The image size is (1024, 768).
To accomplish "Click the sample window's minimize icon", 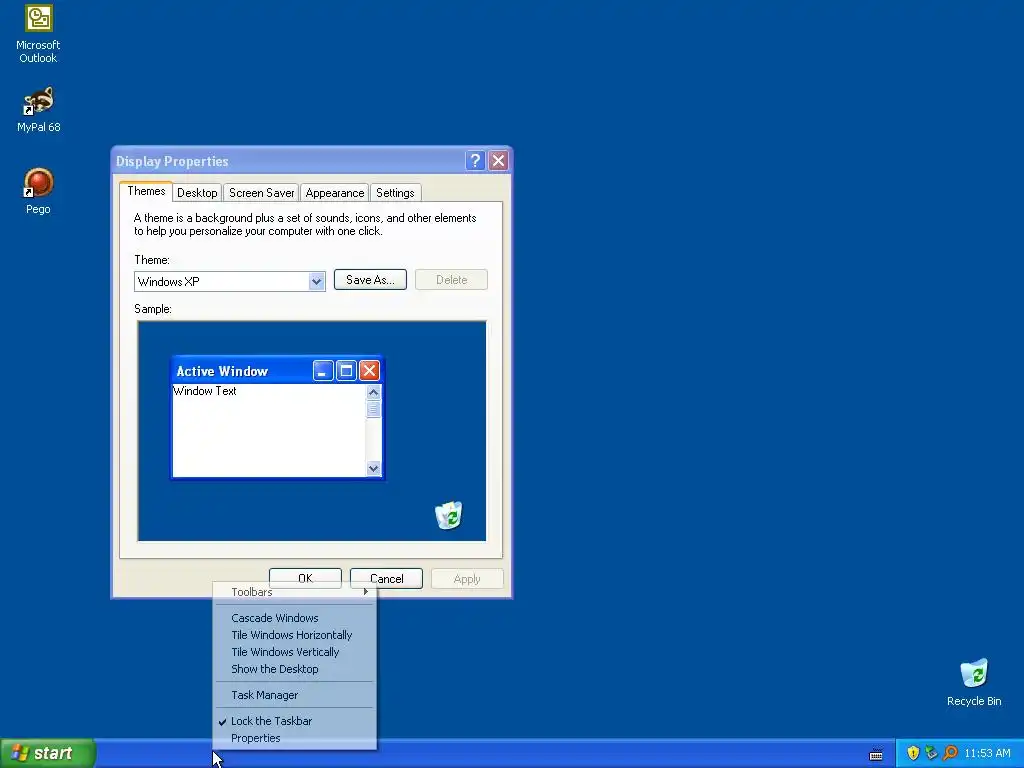I will (x=323, y=371).
